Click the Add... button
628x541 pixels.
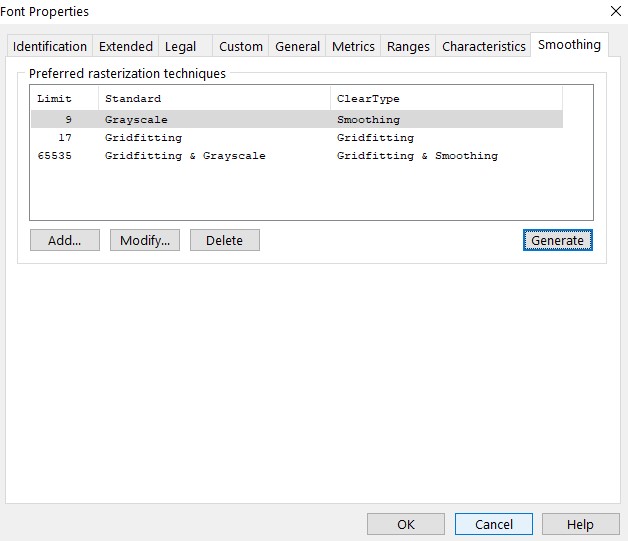65,240
